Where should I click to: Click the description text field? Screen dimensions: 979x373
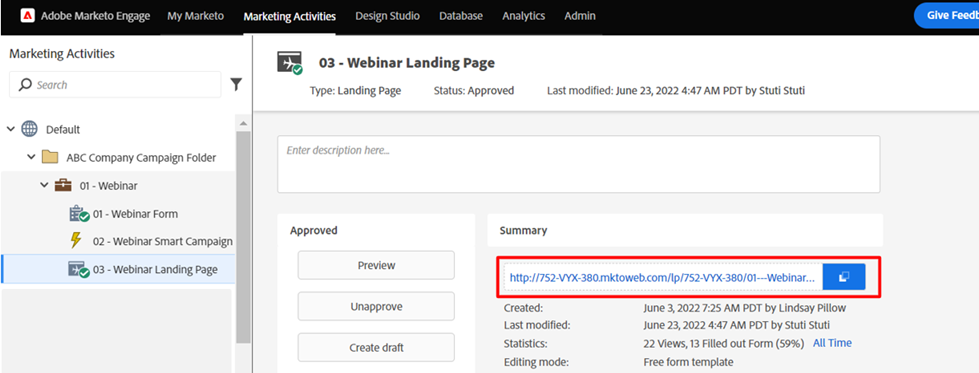tap(579, 164)
